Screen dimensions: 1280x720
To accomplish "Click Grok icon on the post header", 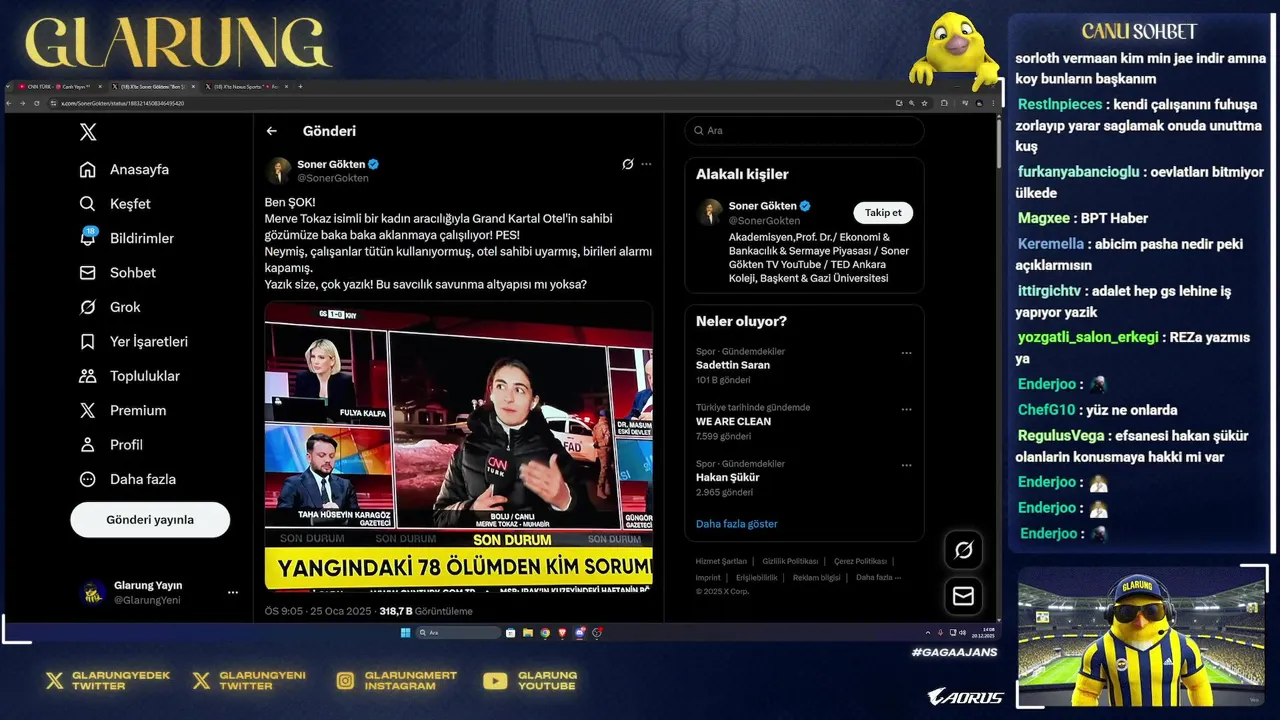I will (x=628, y=164).
